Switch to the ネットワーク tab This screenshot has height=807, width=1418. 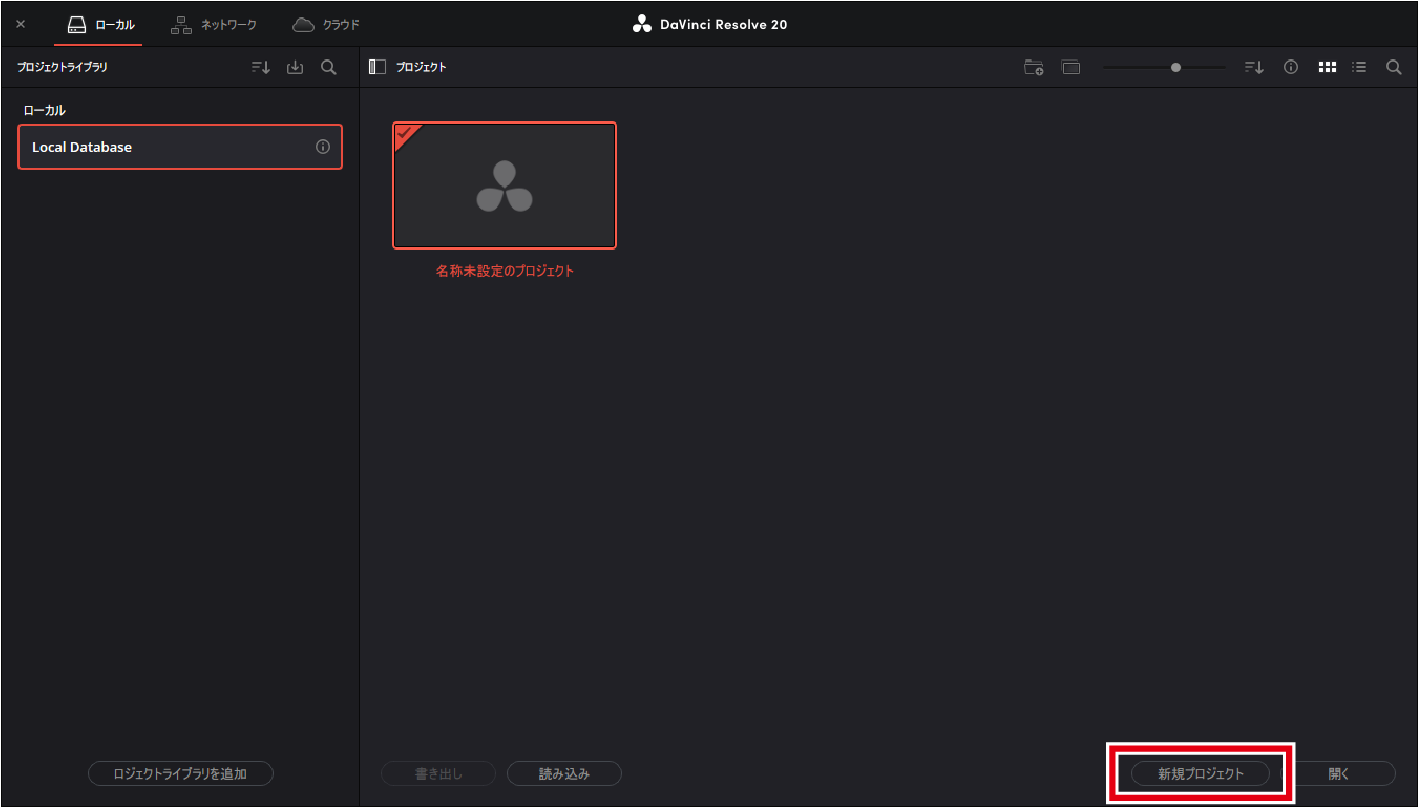214,24
